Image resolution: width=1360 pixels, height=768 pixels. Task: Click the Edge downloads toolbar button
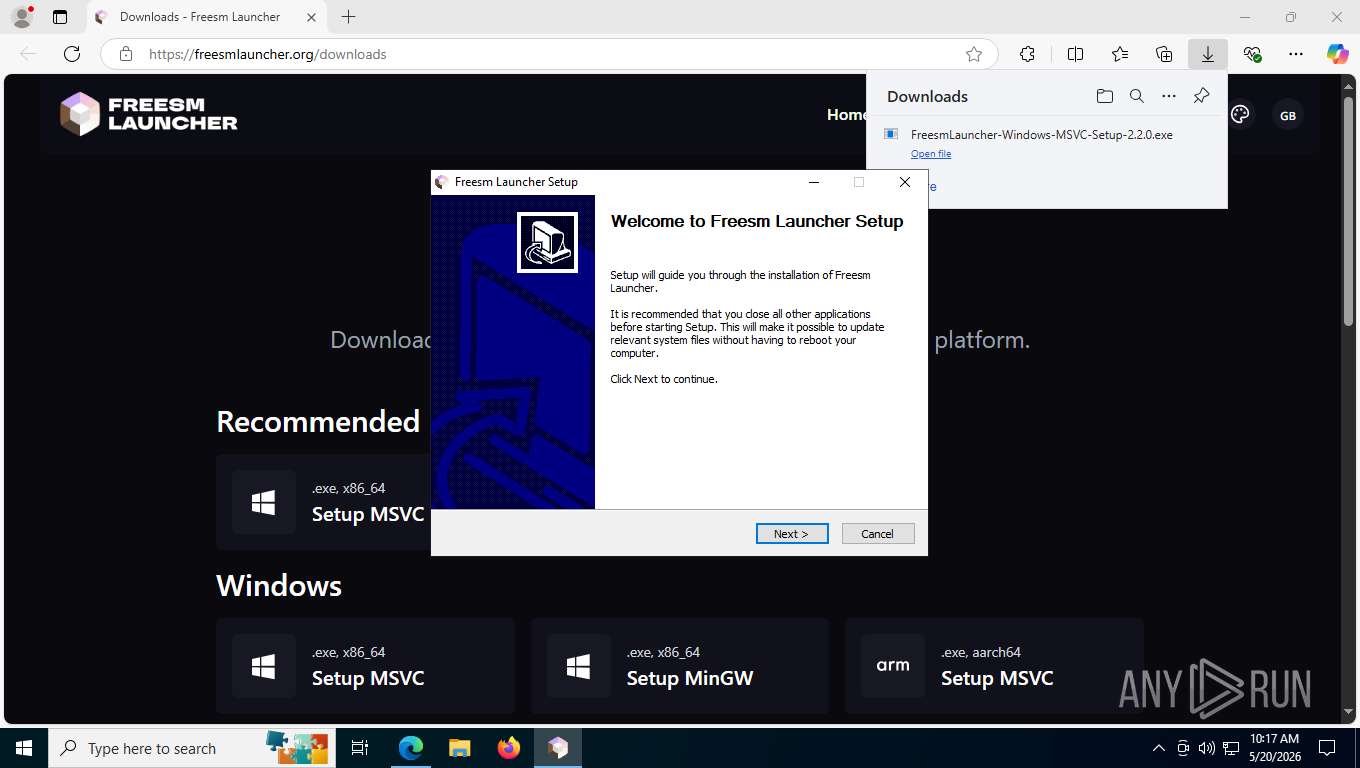tap(1208, 54)
